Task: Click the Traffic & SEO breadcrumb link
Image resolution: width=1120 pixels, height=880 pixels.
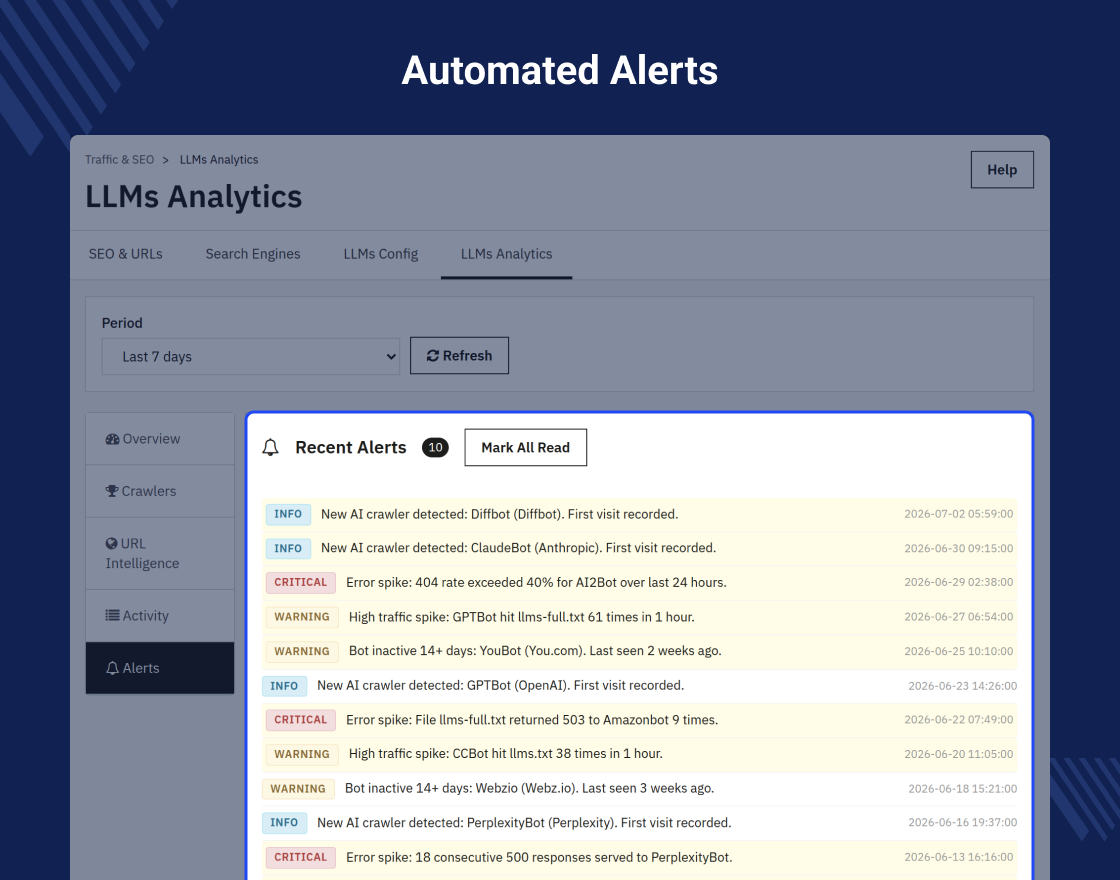Action: tap(119, 160)
